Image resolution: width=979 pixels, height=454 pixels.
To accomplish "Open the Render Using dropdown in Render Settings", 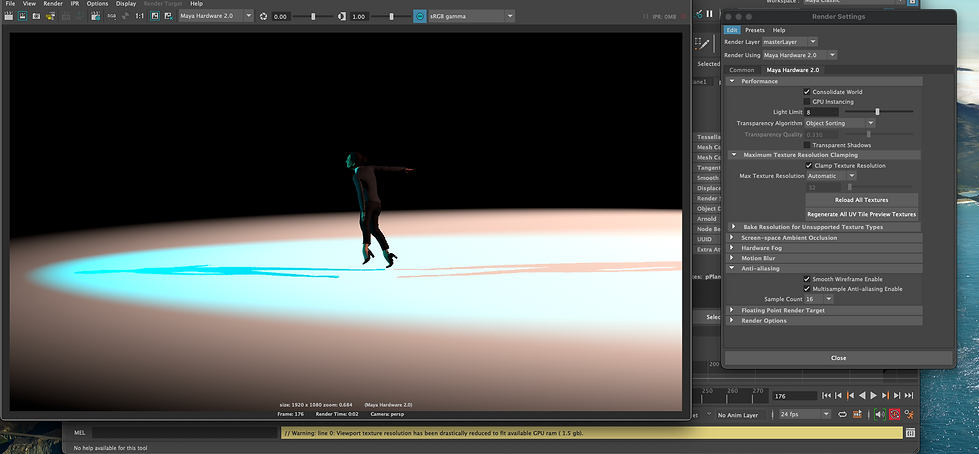I will pos(799,55).
